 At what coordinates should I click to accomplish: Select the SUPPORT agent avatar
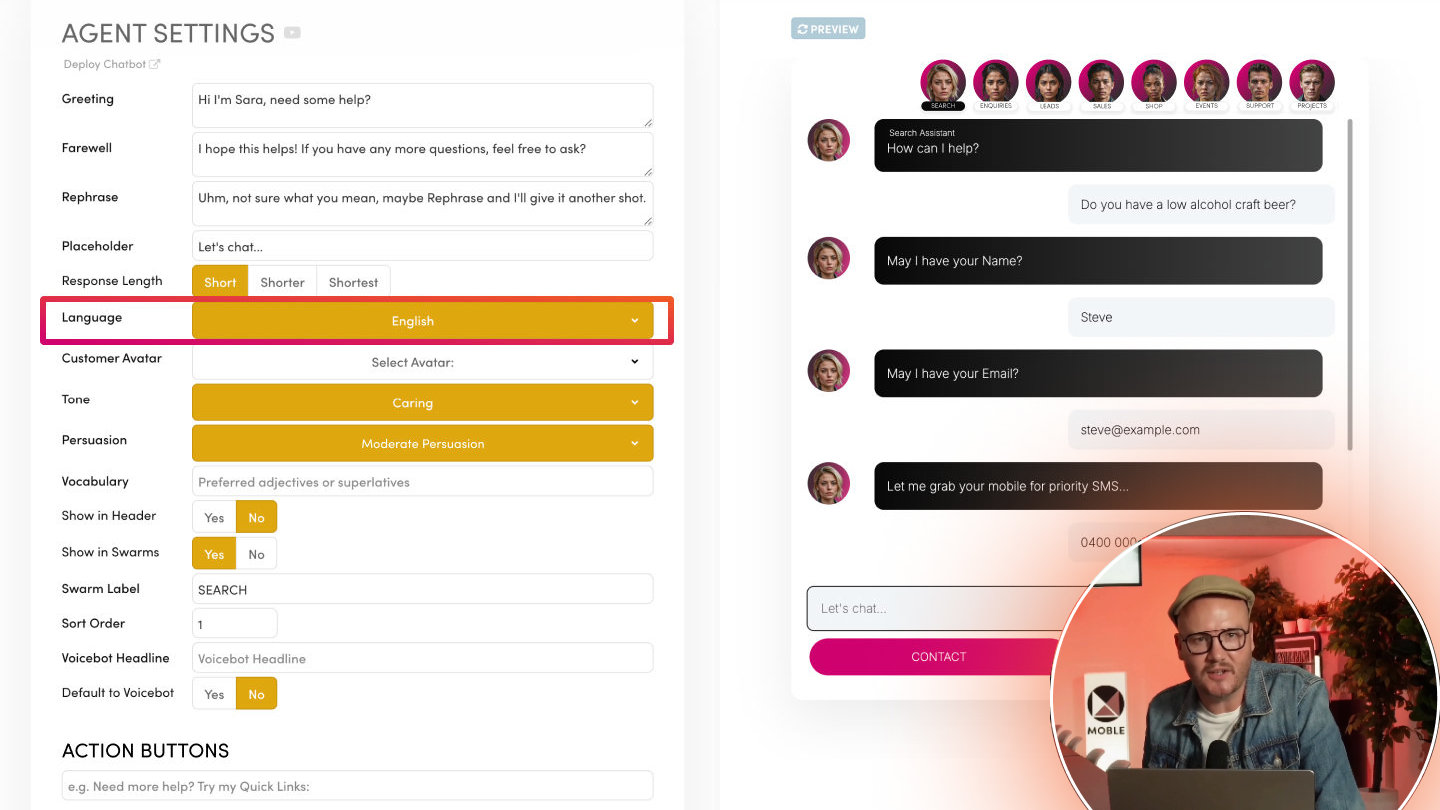point(1259,83)
